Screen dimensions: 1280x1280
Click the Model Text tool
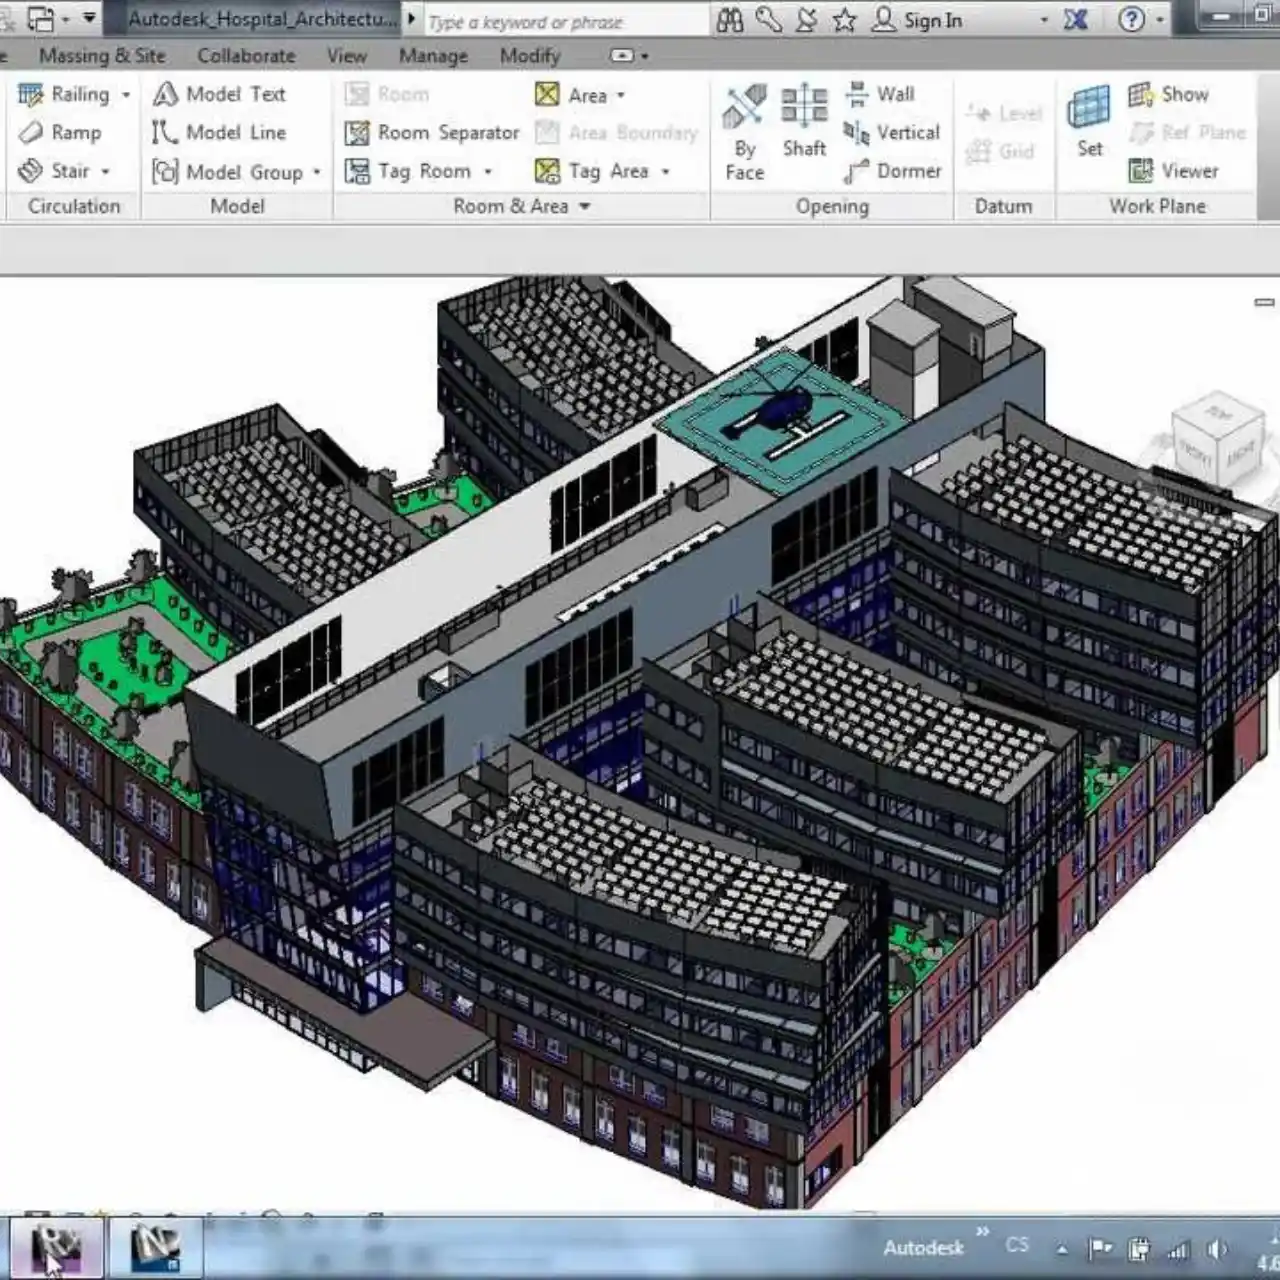coord(220,94)
